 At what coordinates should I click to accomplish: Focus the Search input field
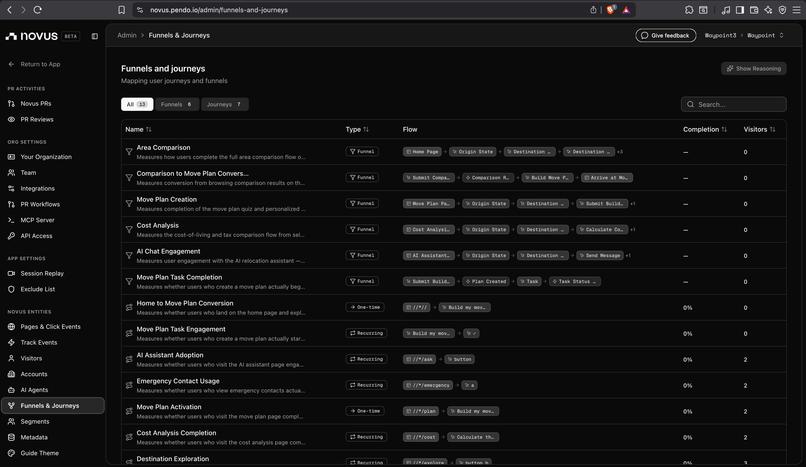pos(734,104)
